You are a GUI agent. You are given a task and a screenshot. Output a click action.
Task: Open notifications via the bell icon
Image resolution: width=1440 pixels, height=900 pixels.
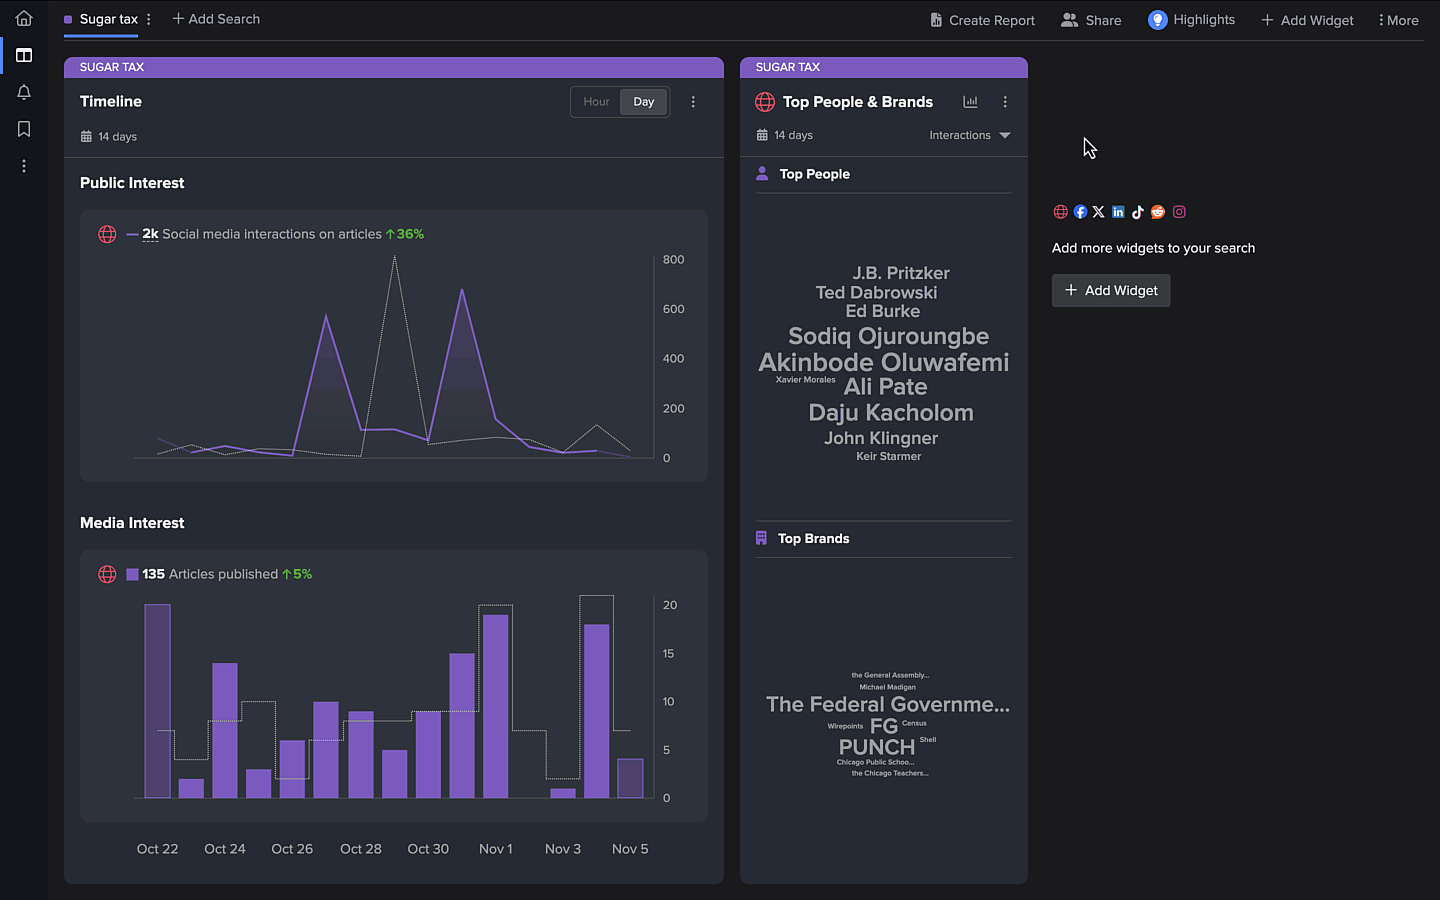pos(23,91)
